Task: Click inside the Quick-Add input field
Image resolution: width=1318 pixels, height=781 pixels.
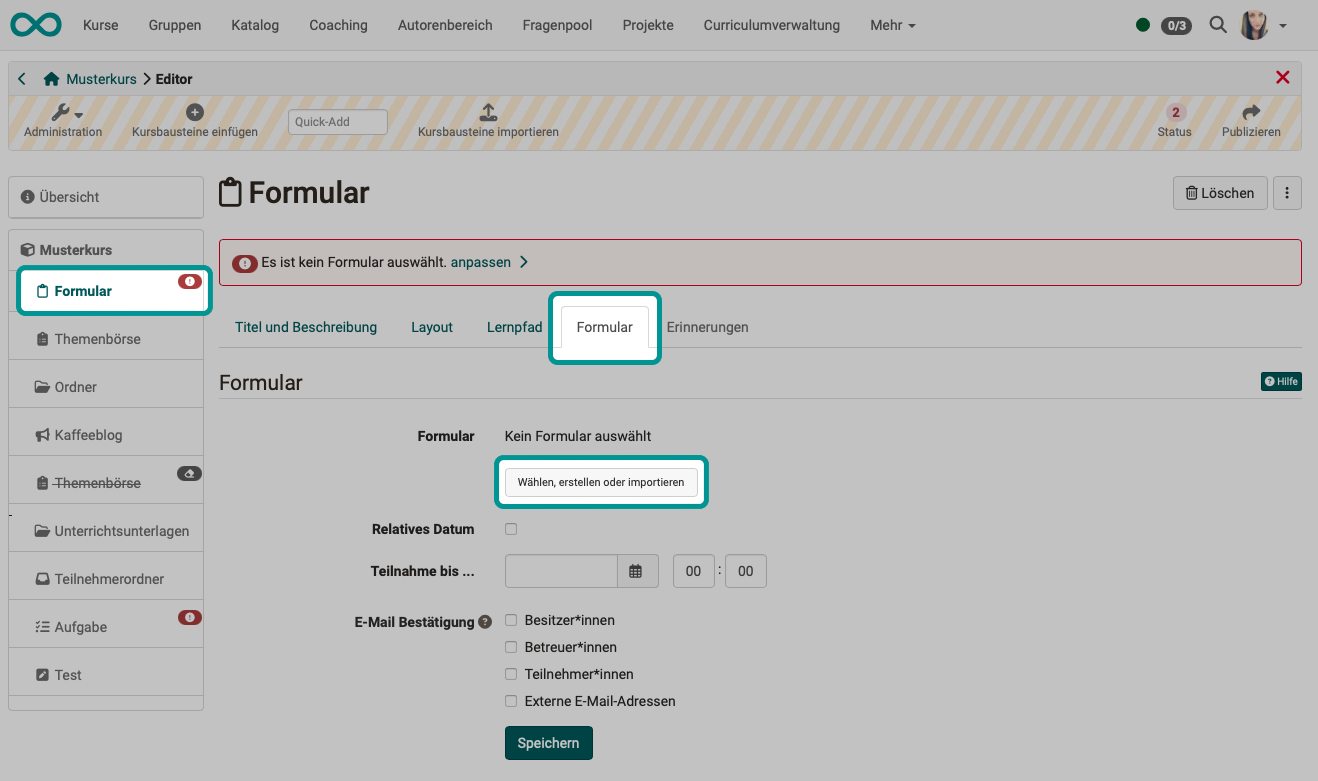Action: 336,121
